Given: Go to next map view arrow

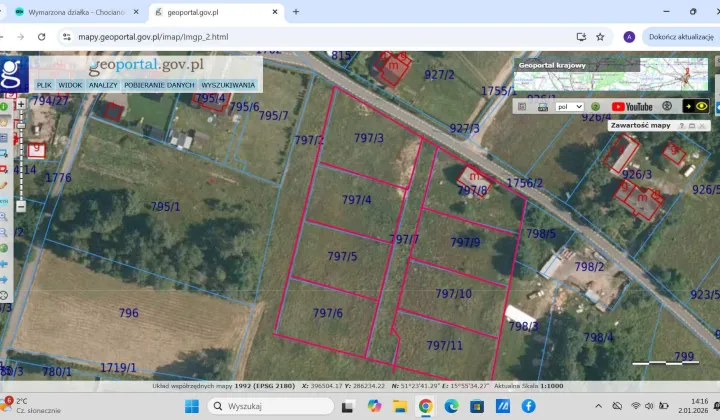Looking at the screenshot, I should pyautogui.click(x=4, y=279).
